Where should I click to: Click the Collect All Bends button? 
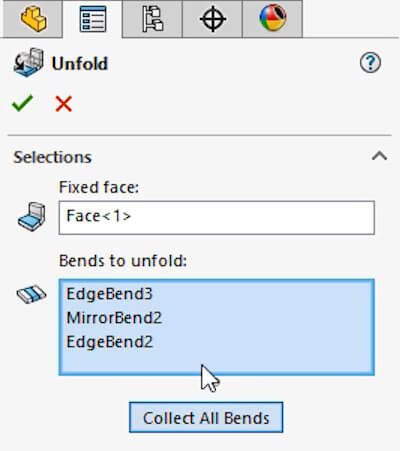click(206, 417)
